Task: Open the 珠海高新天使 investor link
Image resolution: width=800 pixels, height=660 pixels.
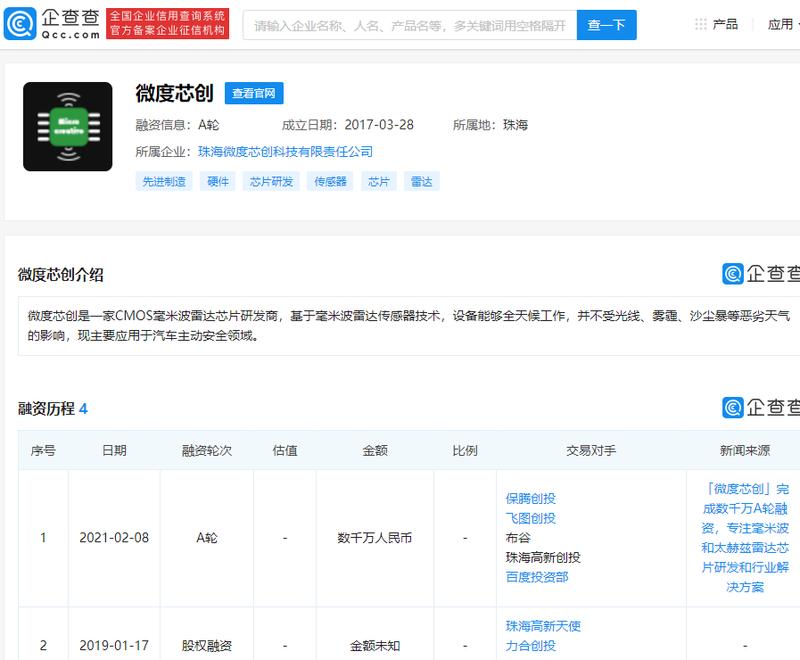Action: coord(543,626)
